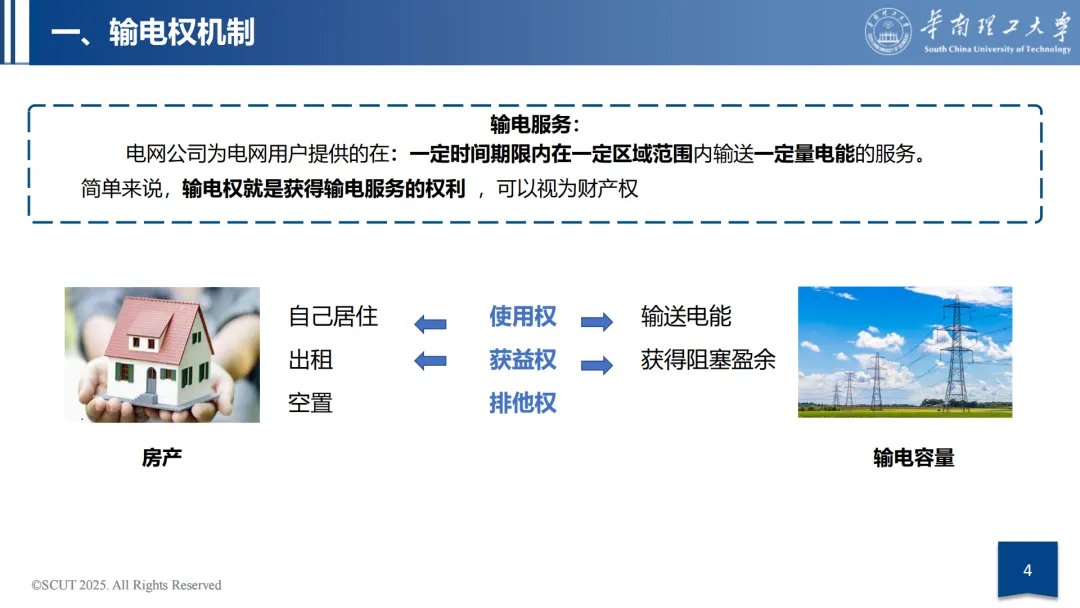Click the bold phrase 一定量电能
The height and width of the screenshot is (608, 1080).
point(804,154)
